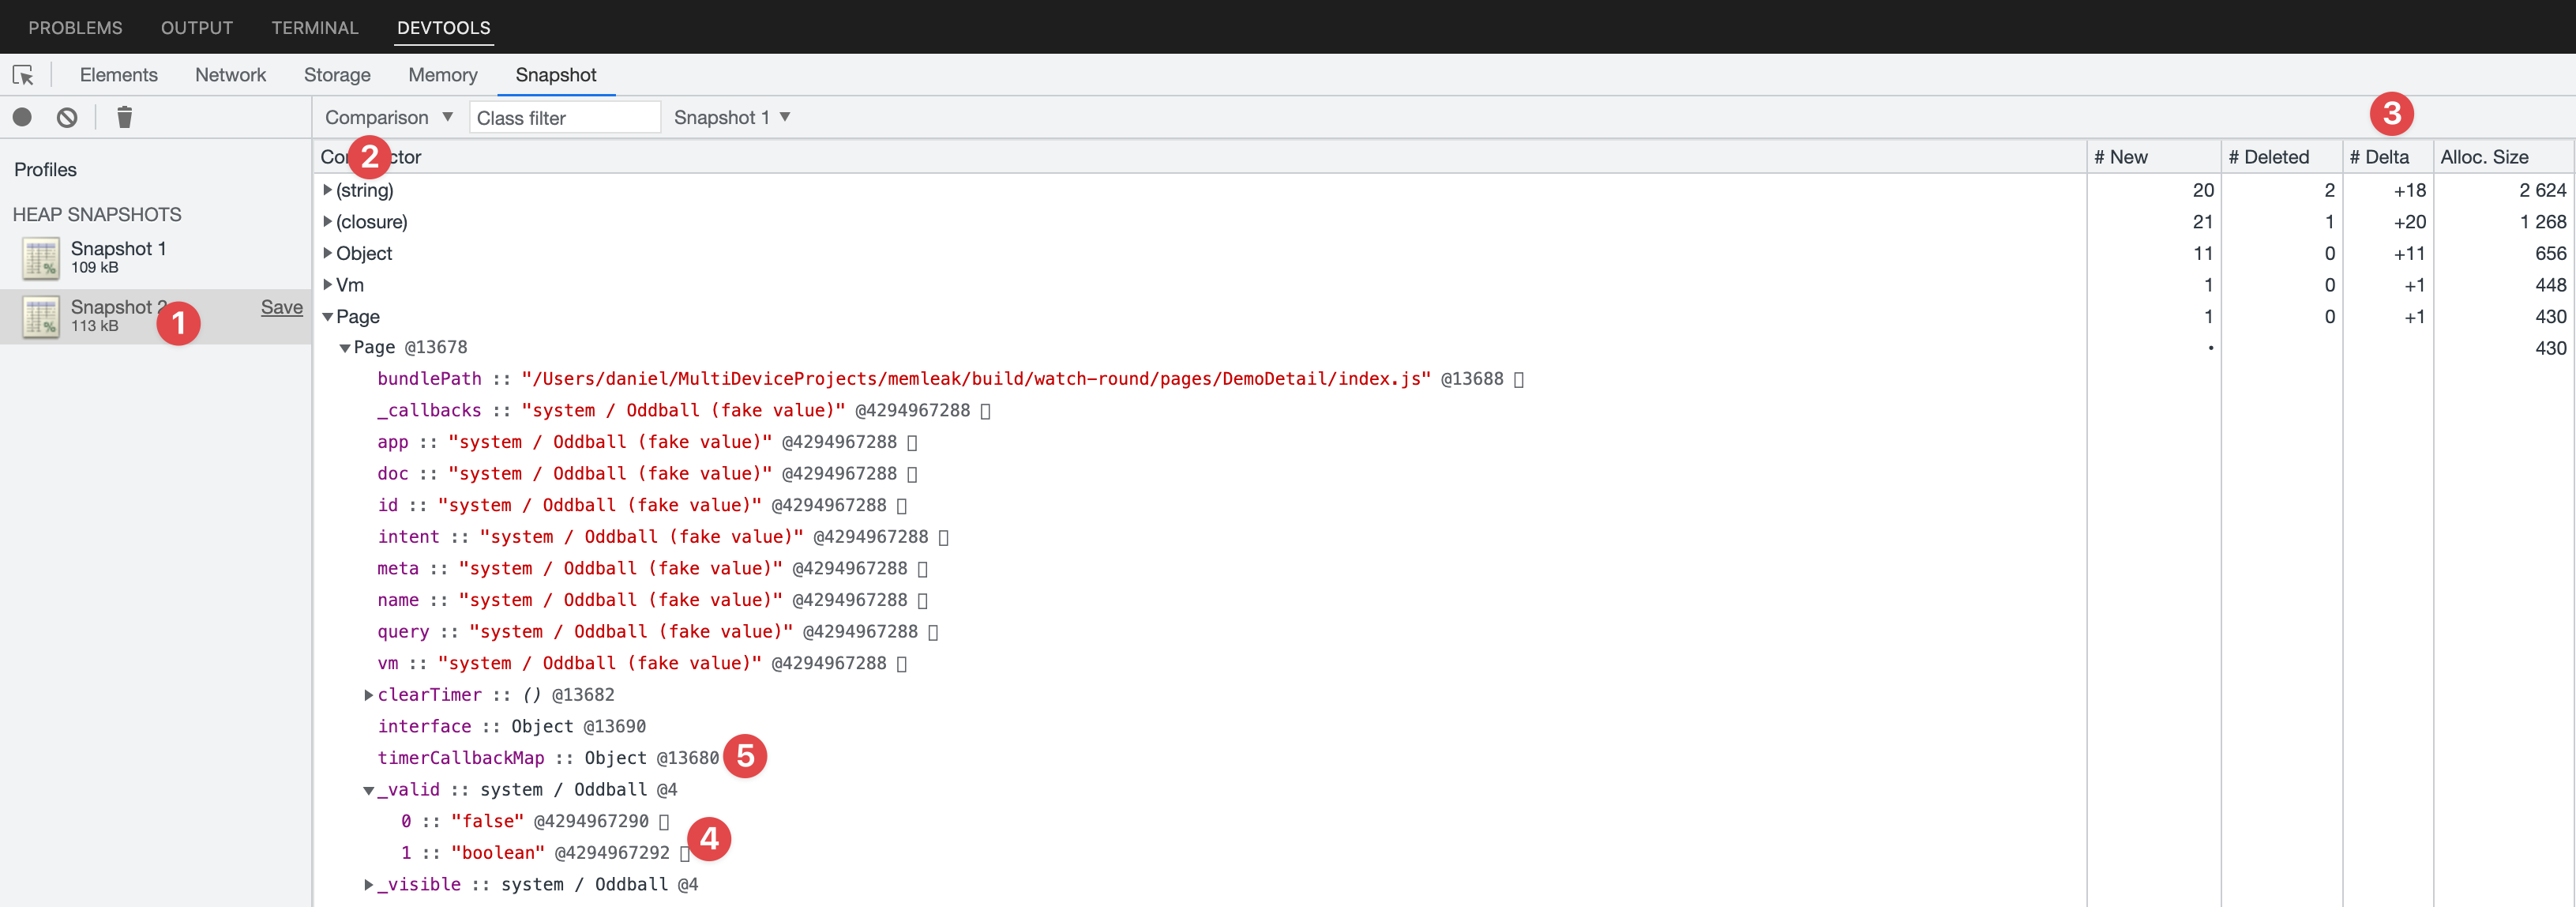
Task: Open the Comparison dropdown filter
Action: tap(388, 117)
